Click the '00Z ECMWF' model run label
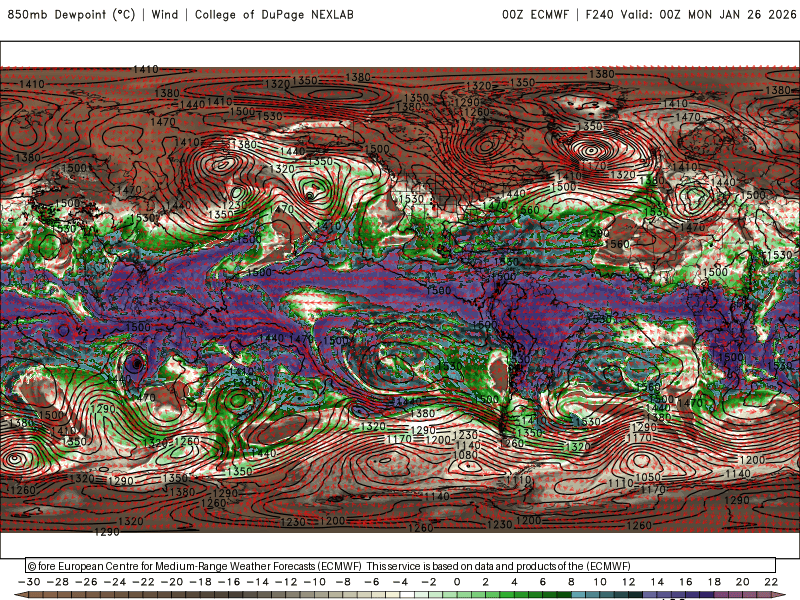 coord(535,14)
